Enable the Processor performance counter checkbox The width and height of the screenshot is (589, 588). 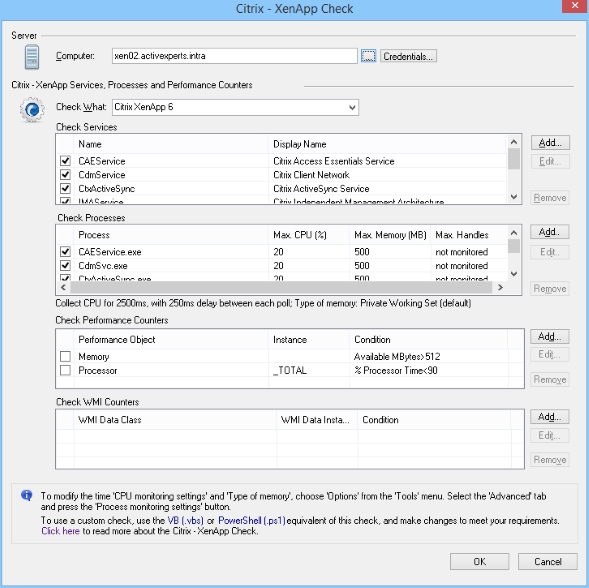click(x=65, y=370)
